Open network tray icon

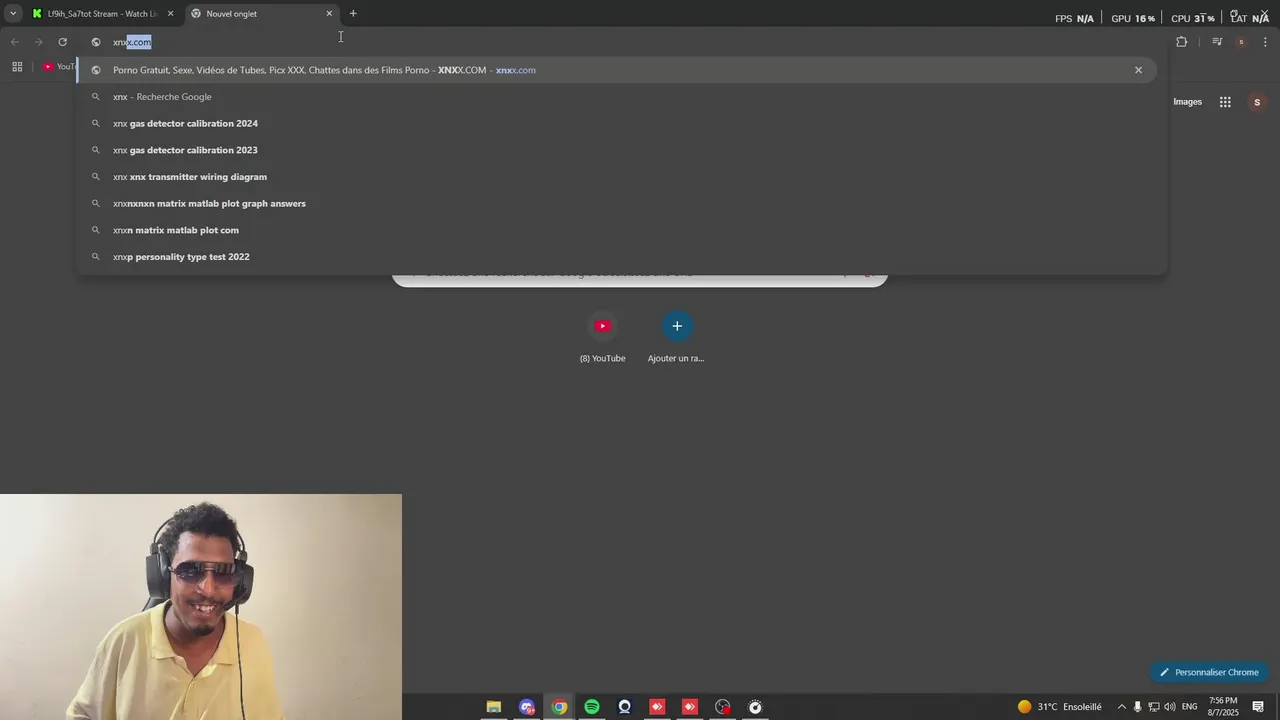click(1153, 707)
